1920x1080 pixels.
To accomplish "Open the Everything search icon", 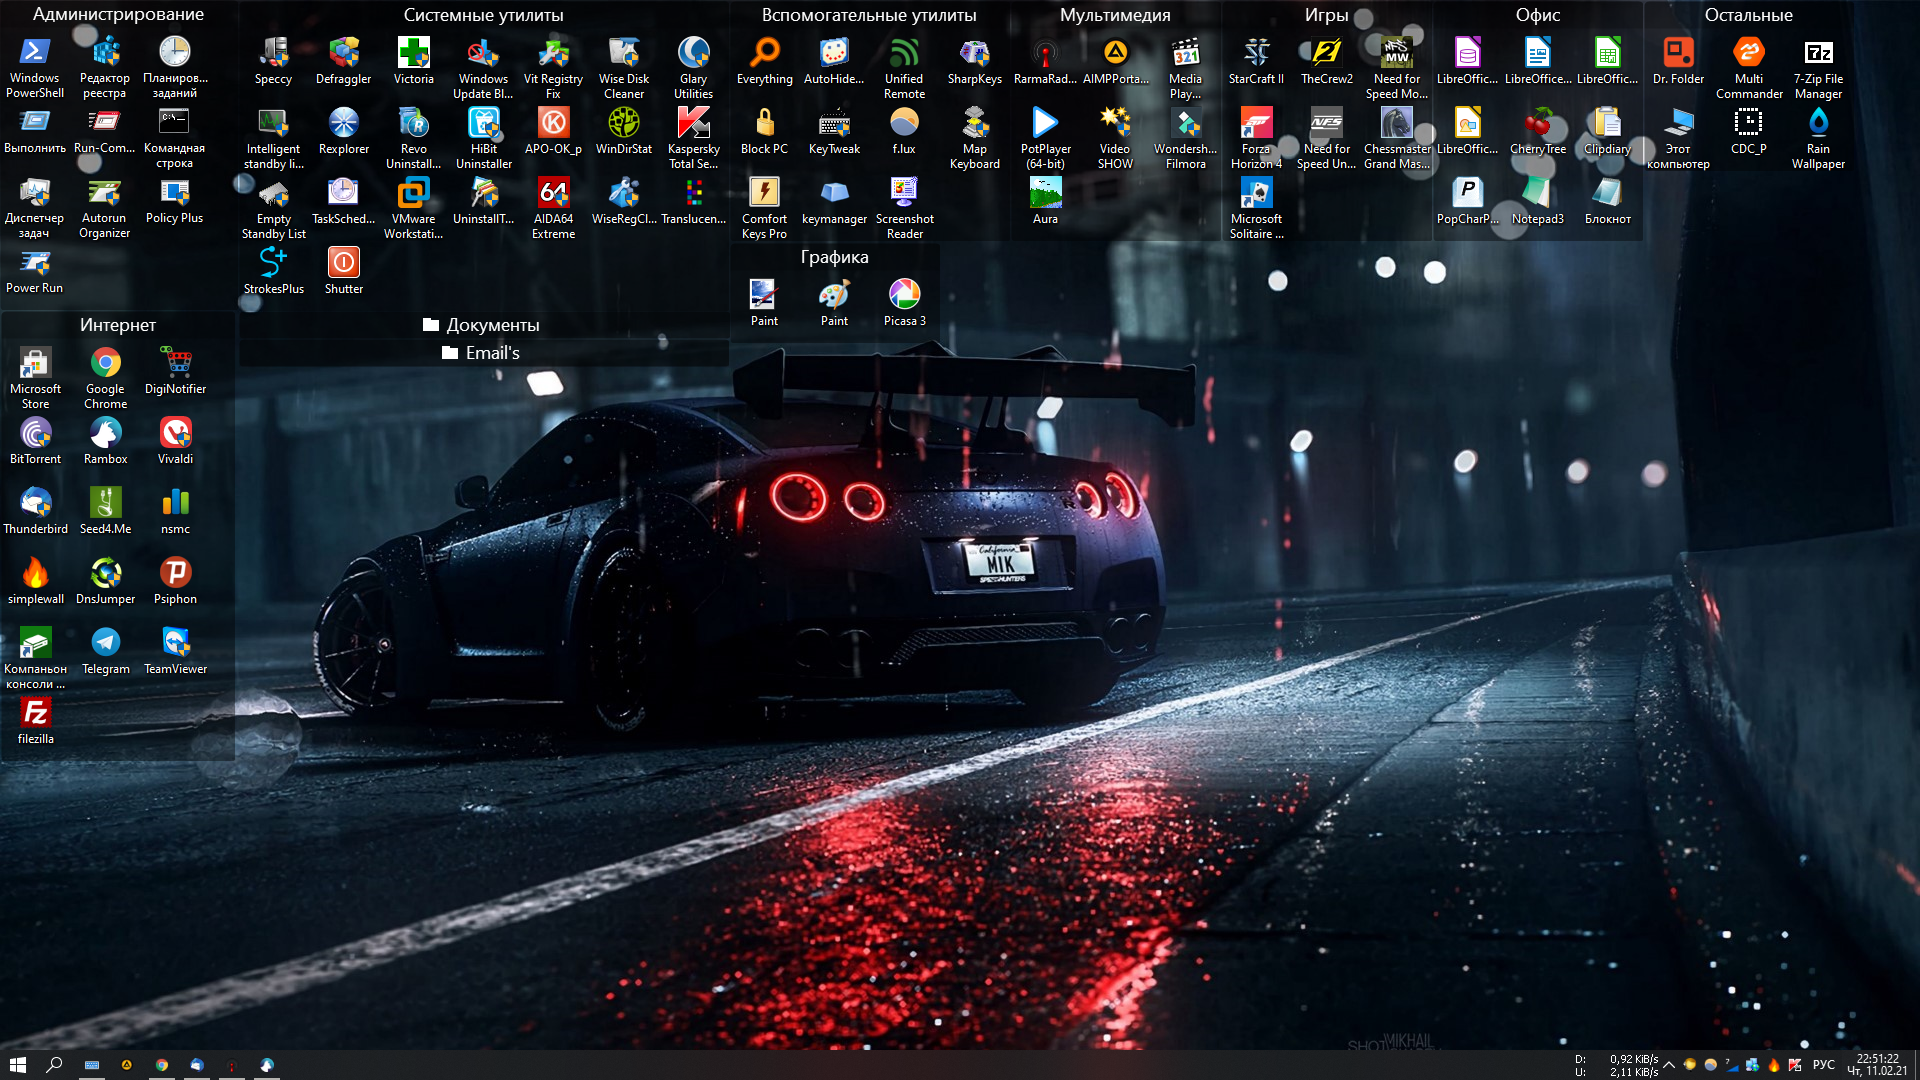I will pos(765,61).
